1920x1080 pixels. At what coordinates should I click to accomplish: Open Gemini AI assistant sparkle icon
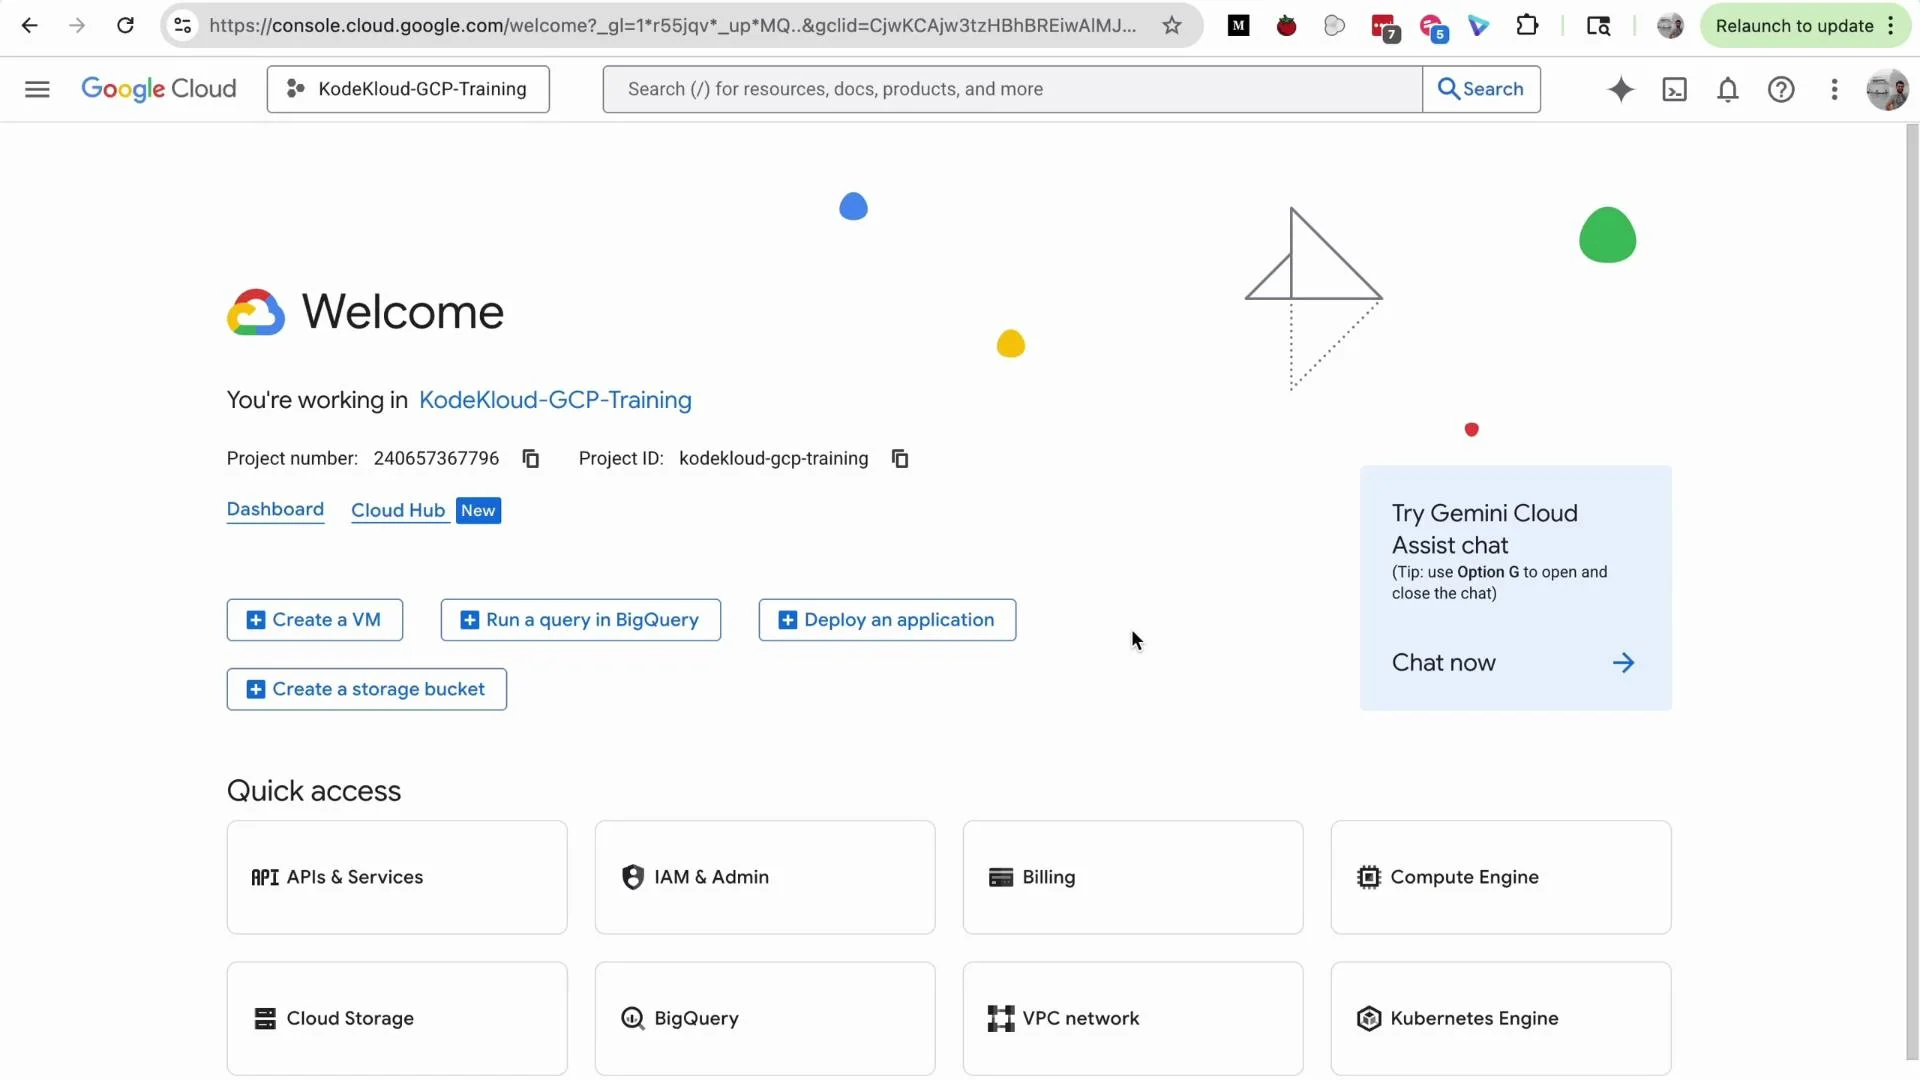click(1621, 89)
